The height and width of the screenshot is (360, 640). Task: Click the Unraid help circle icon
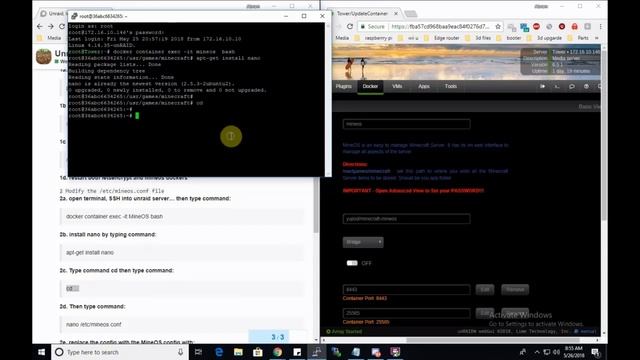[x=586, y=87]
